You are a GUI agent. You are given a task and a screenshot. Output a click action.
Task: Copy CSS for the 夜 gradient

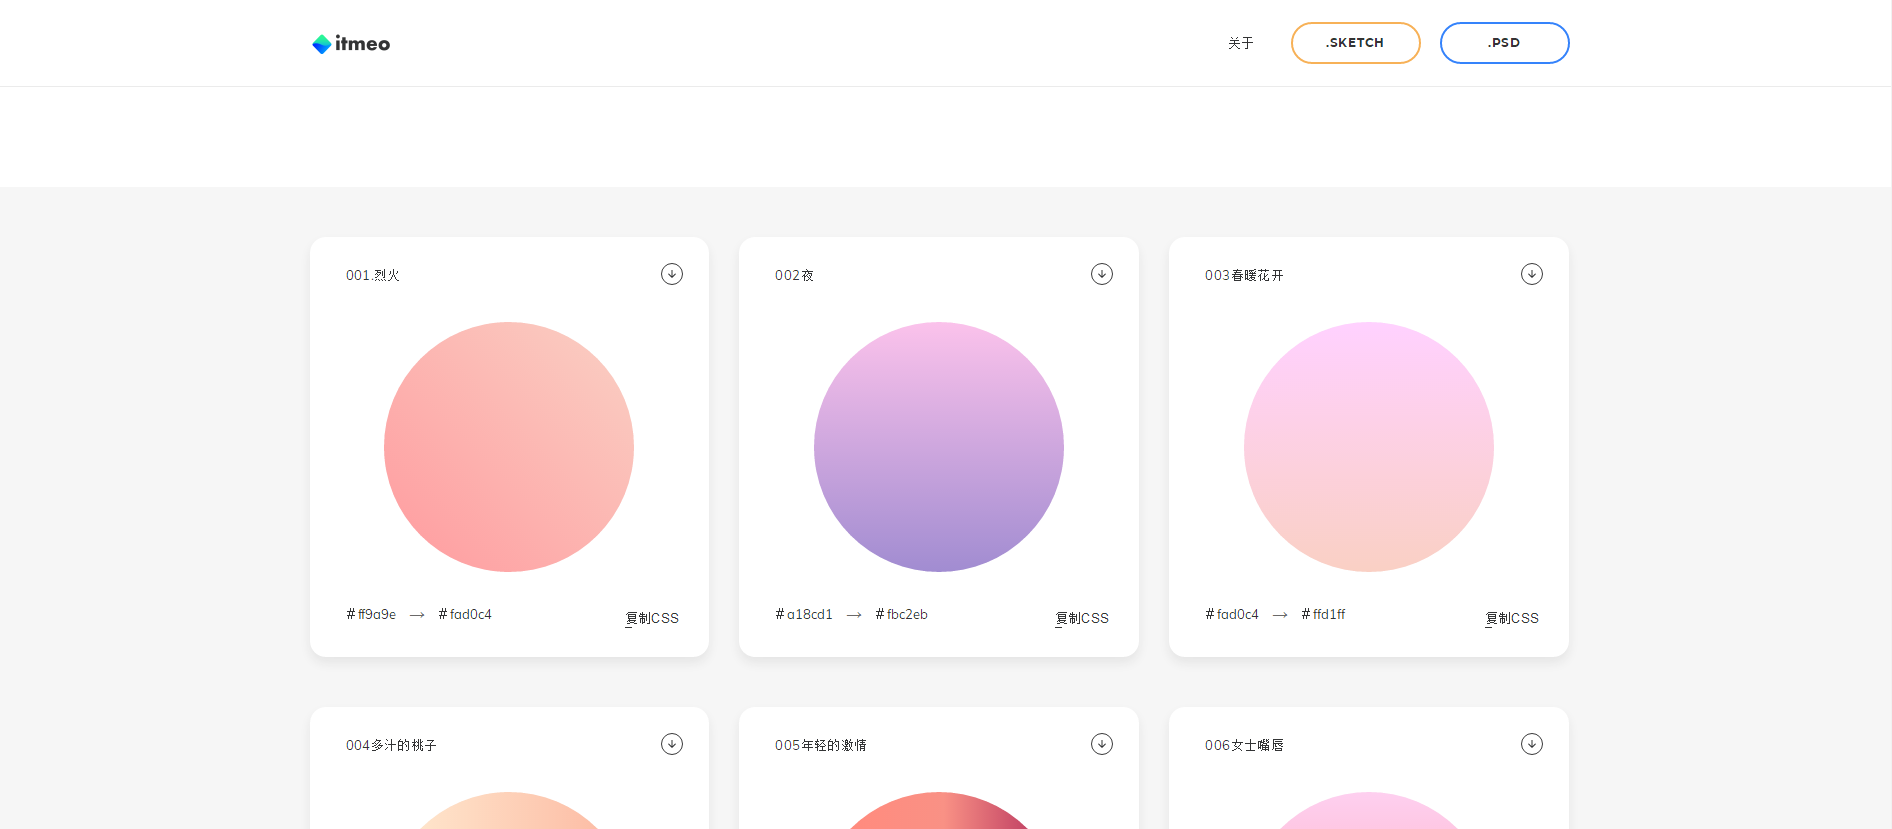1082,618
